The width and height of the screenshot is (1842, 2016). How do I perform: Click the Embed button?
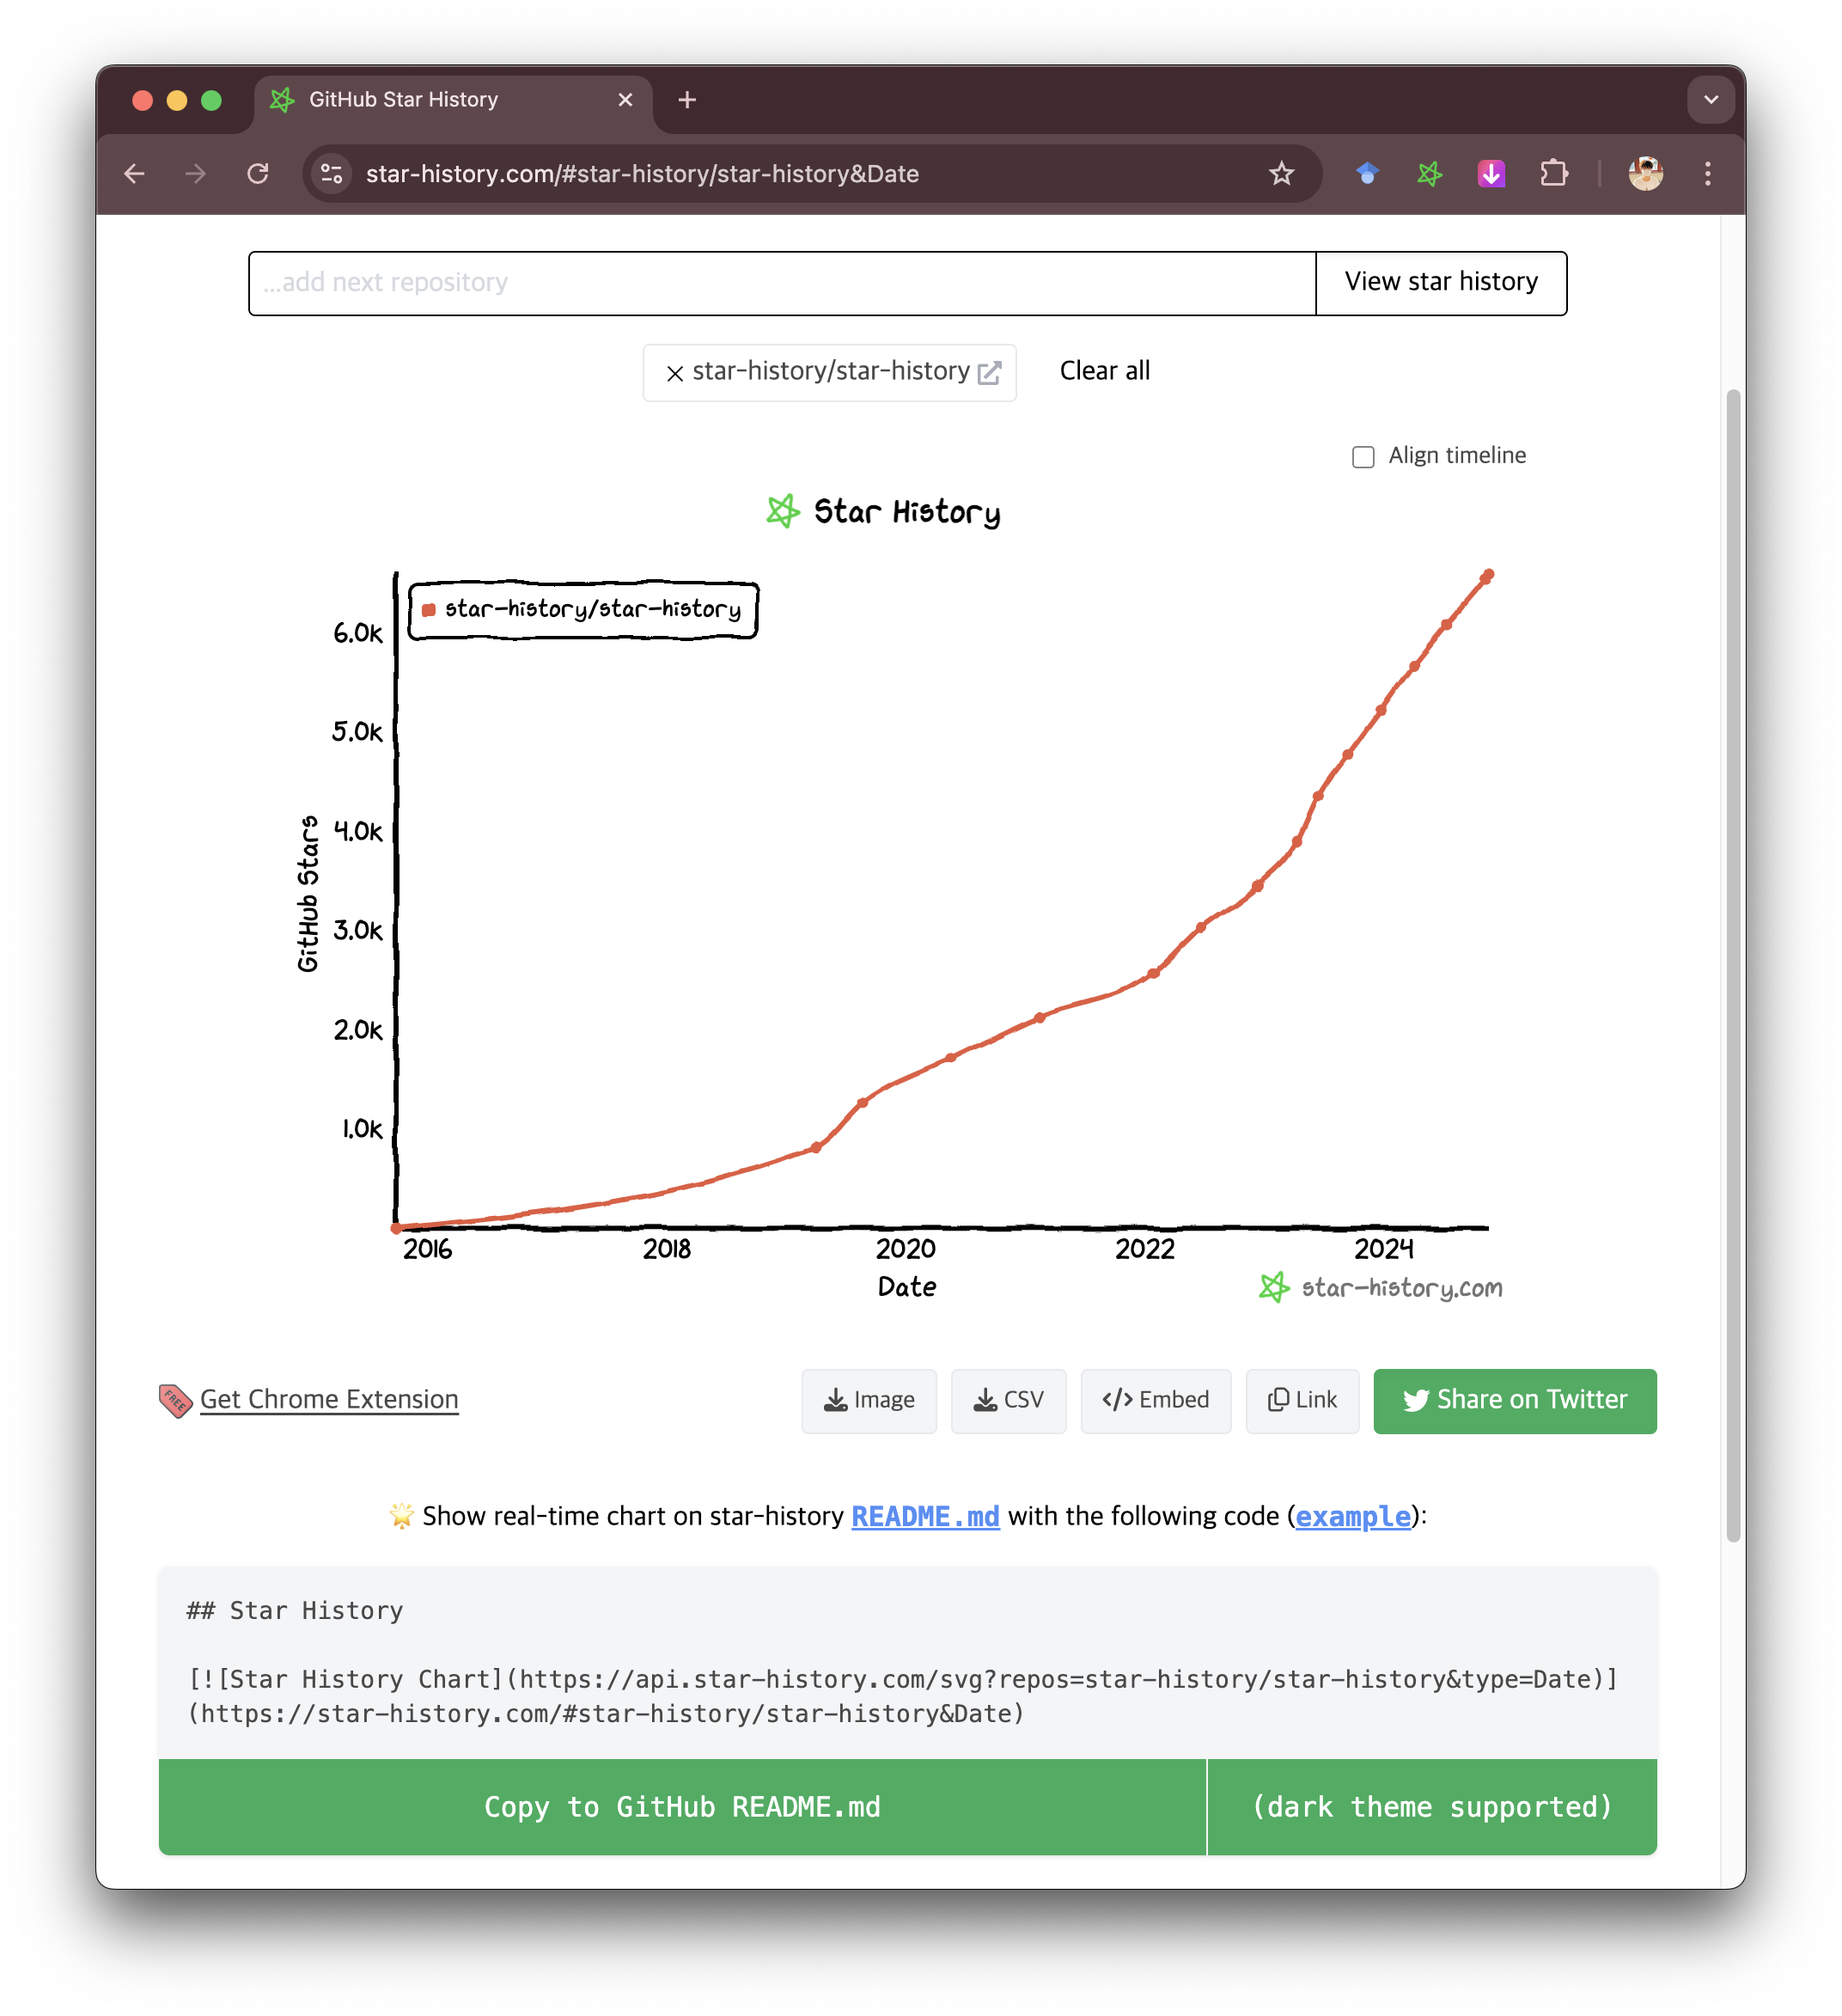pos(1155,1400)
